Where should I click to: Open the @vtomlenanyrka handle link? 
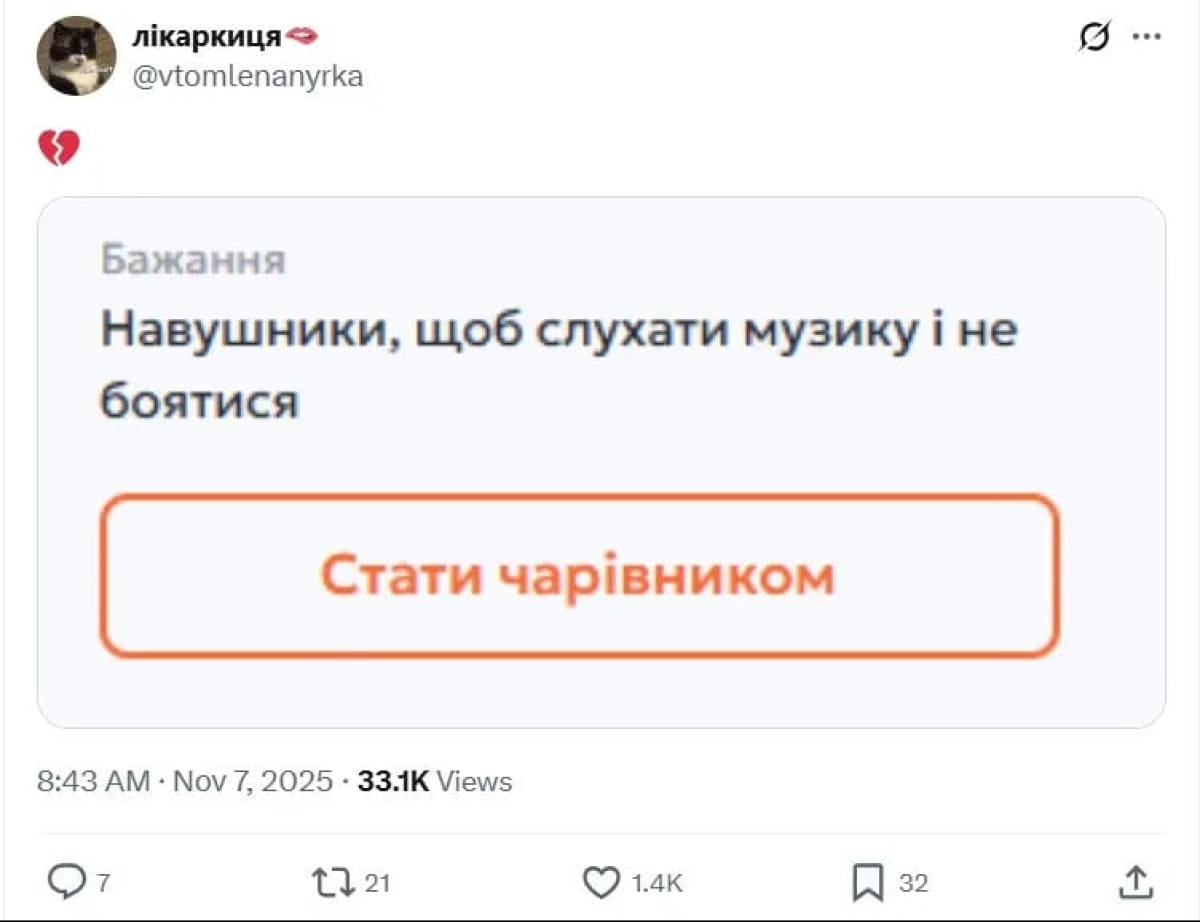point(247,76)
